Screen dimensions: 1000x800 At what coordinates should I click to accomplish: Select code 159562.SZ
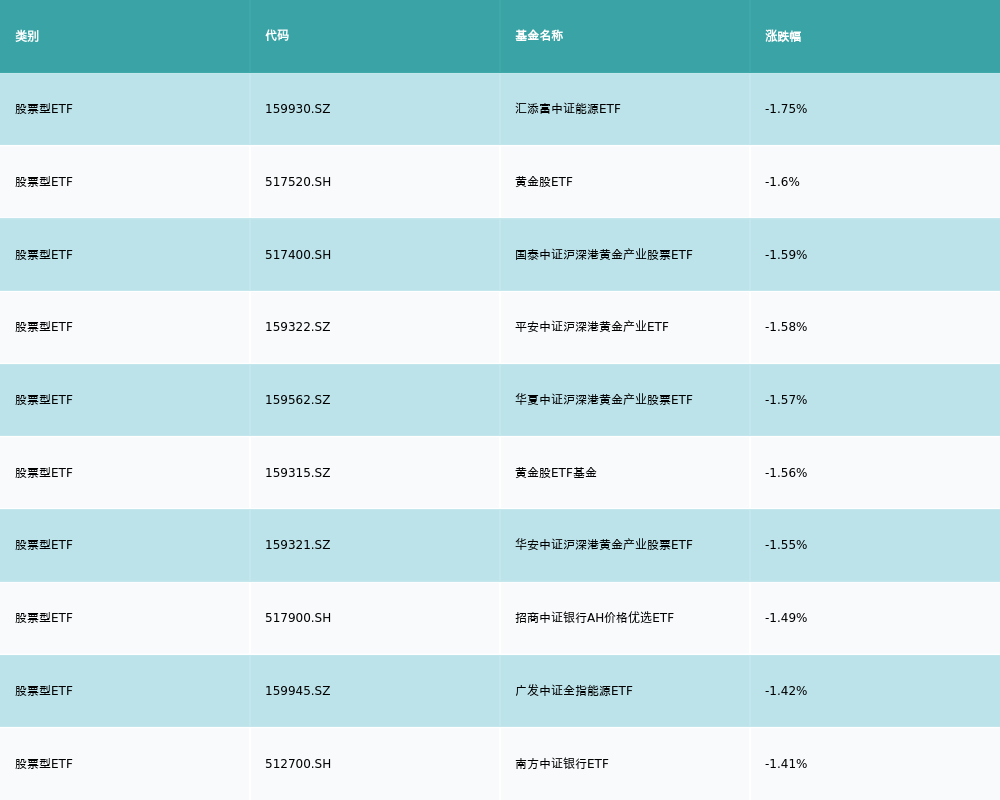click(298, 400)
